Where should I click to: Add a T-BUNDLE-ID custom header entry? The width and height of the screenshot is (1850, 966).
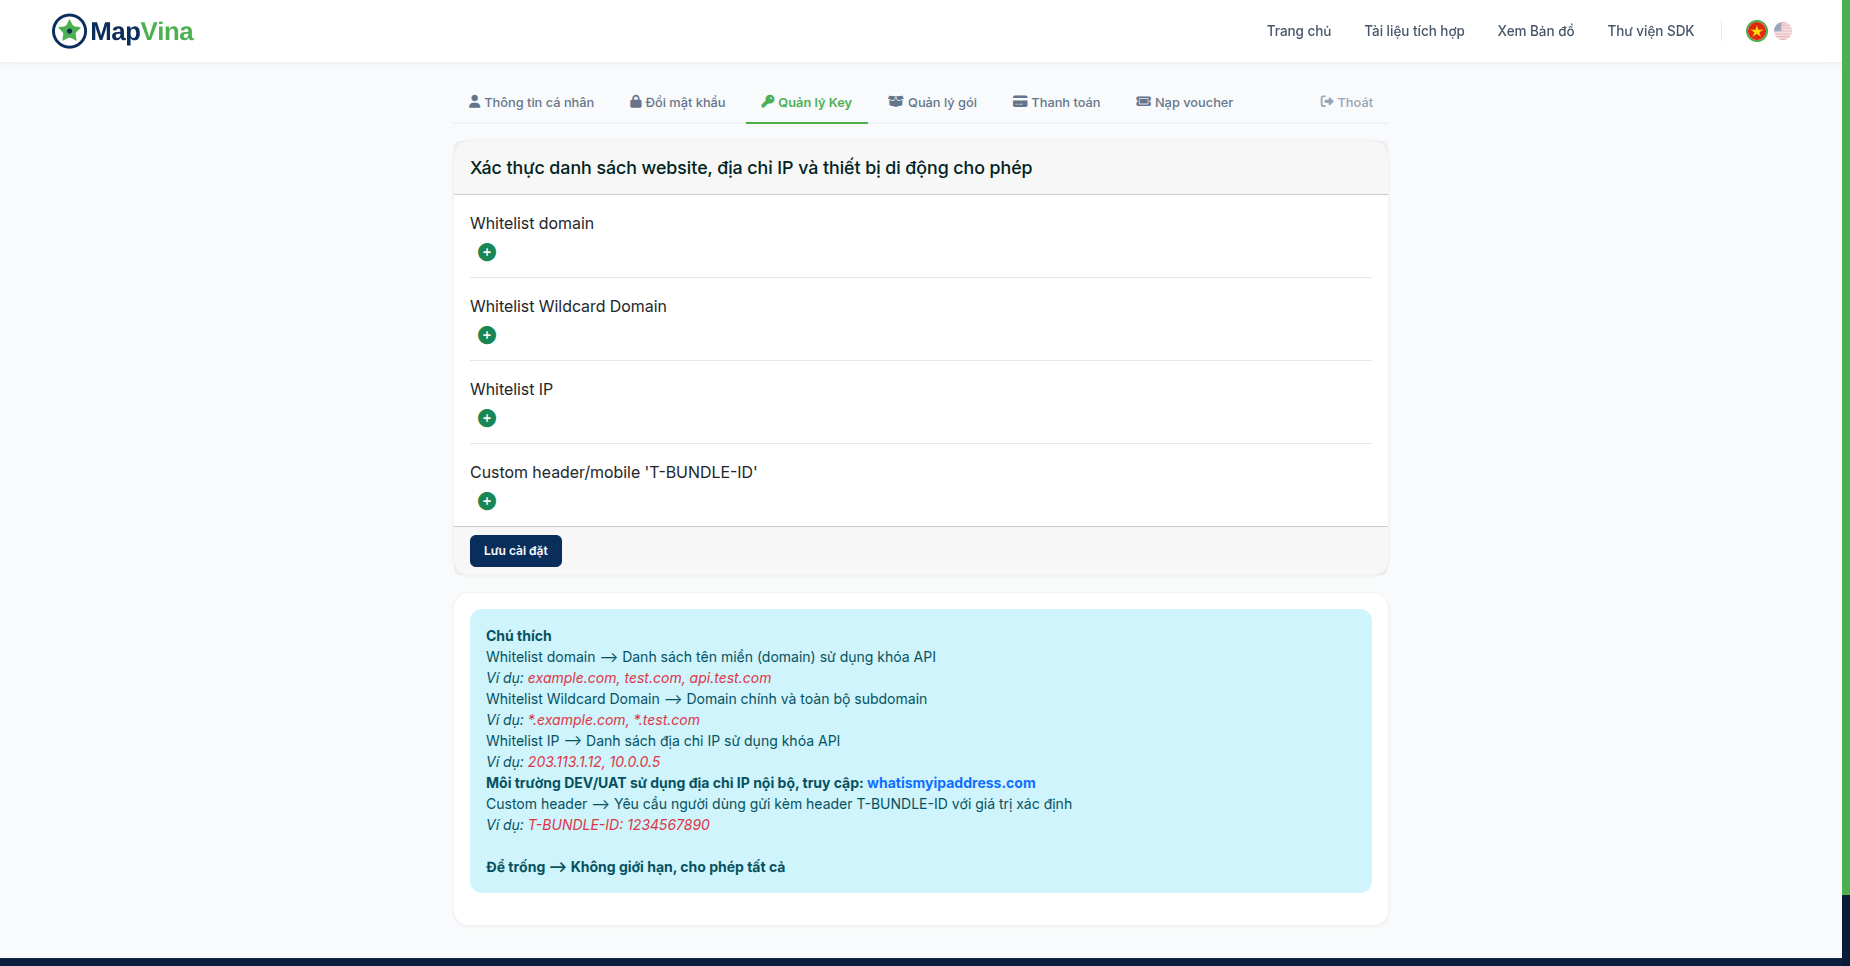pos(487,501)
